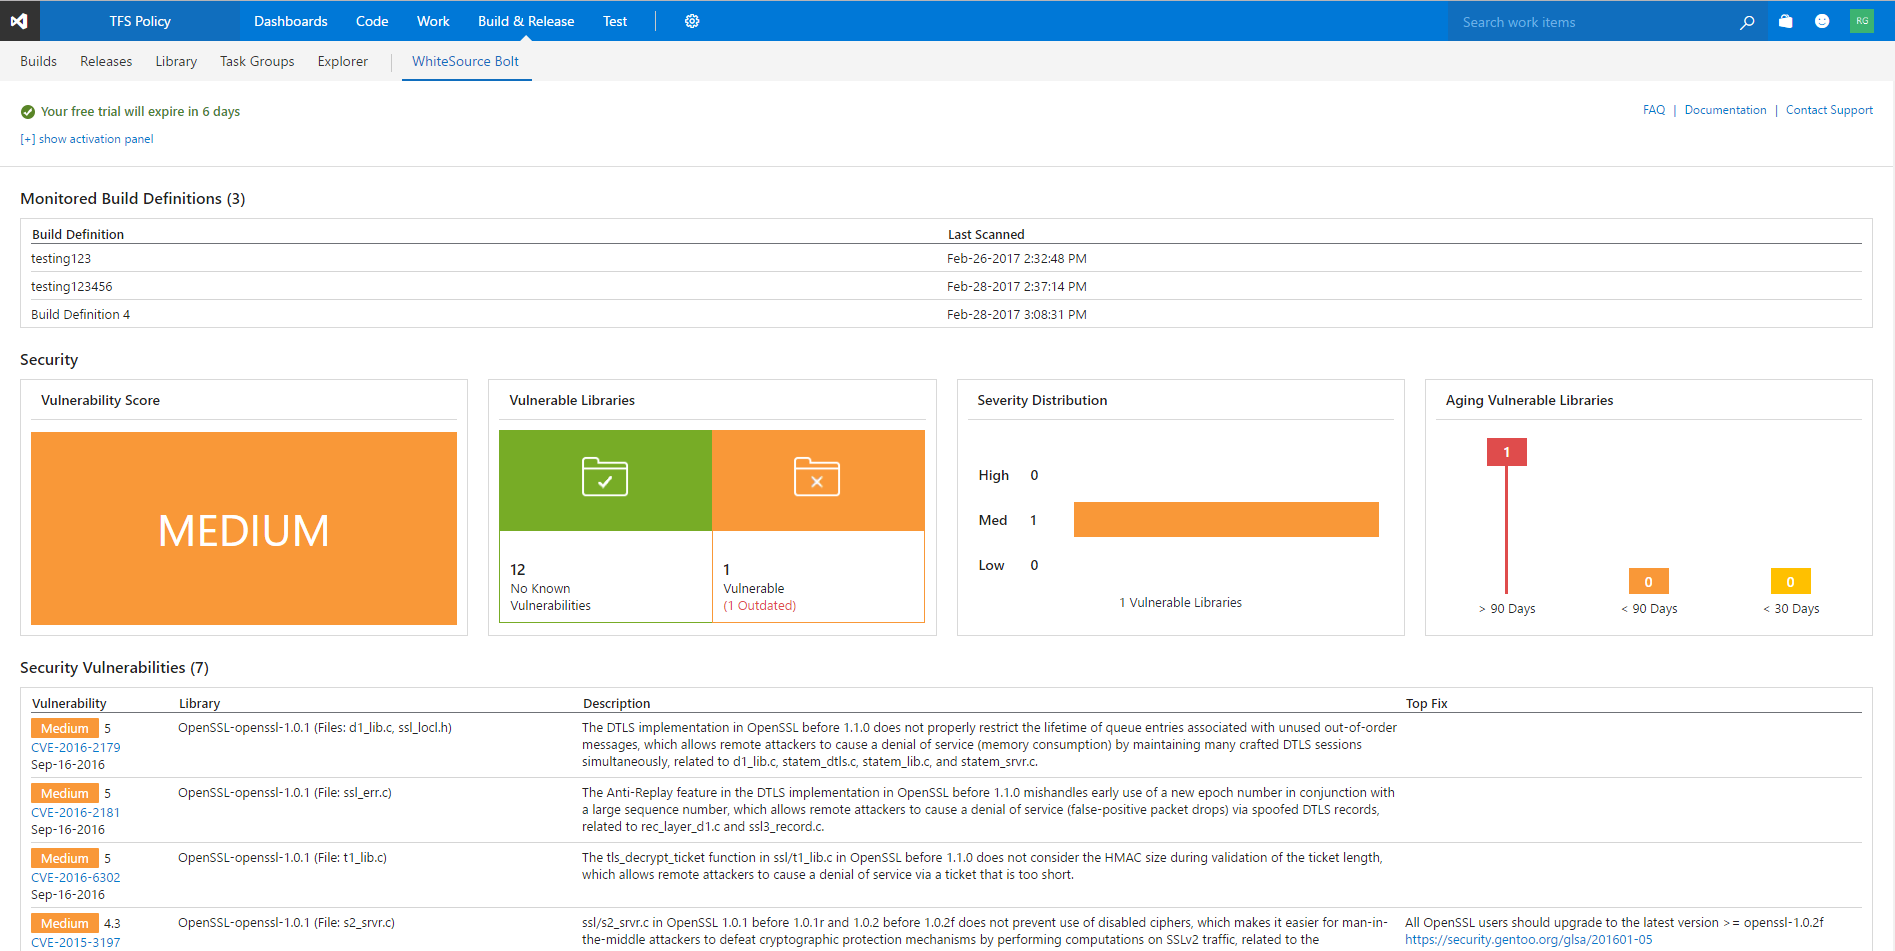Click the red > 90 Days marker
This screenshot has width=1895, height=951.
point(1507,452)
